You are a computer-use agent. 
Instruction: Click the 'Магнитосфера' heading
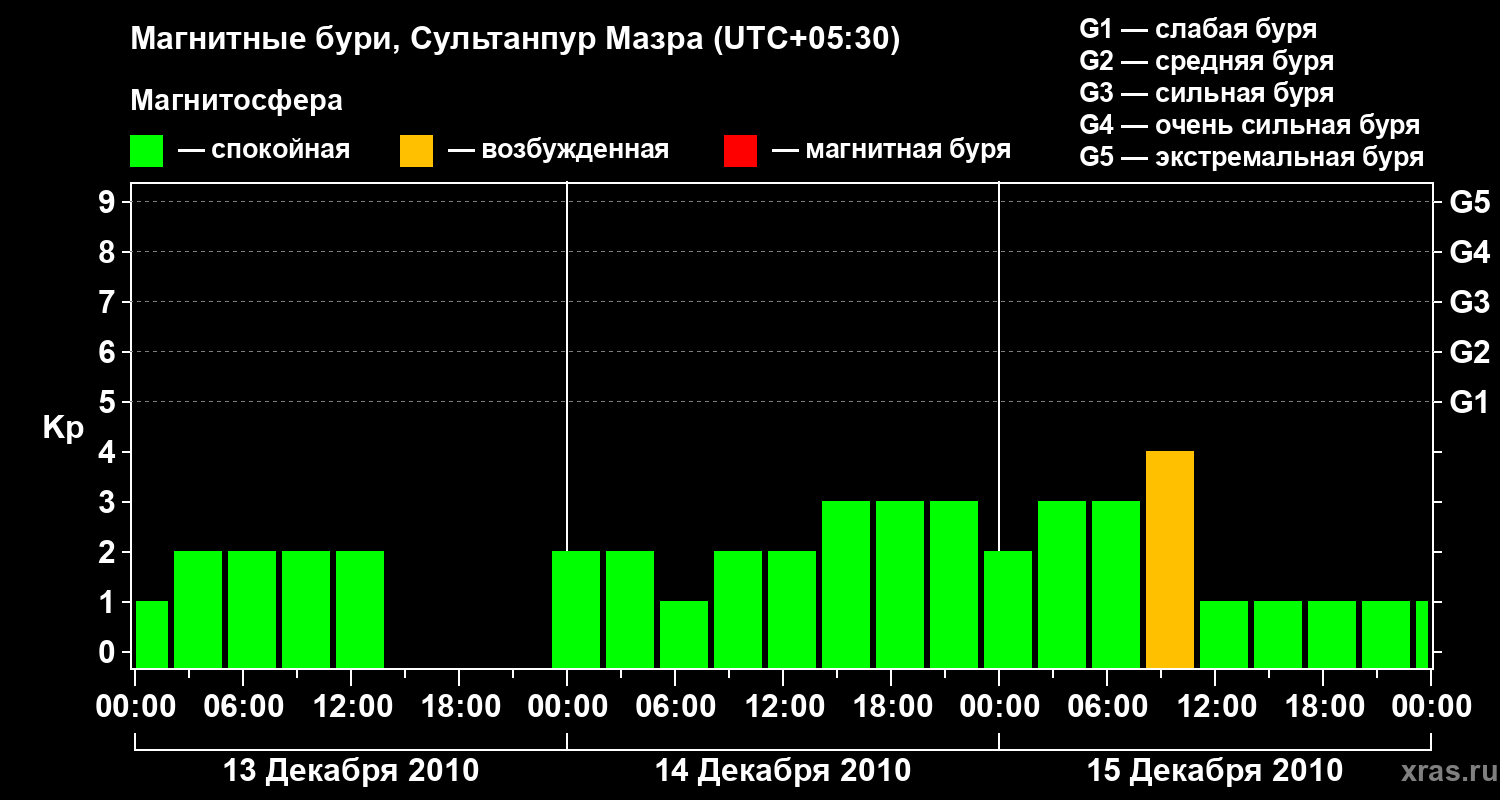(237, 101)
